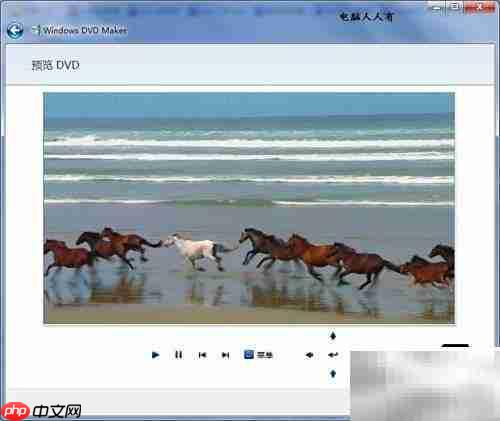Click the blue menu icon beside 菜单
This screenshot has height=421, width=500.
point(249,354)
